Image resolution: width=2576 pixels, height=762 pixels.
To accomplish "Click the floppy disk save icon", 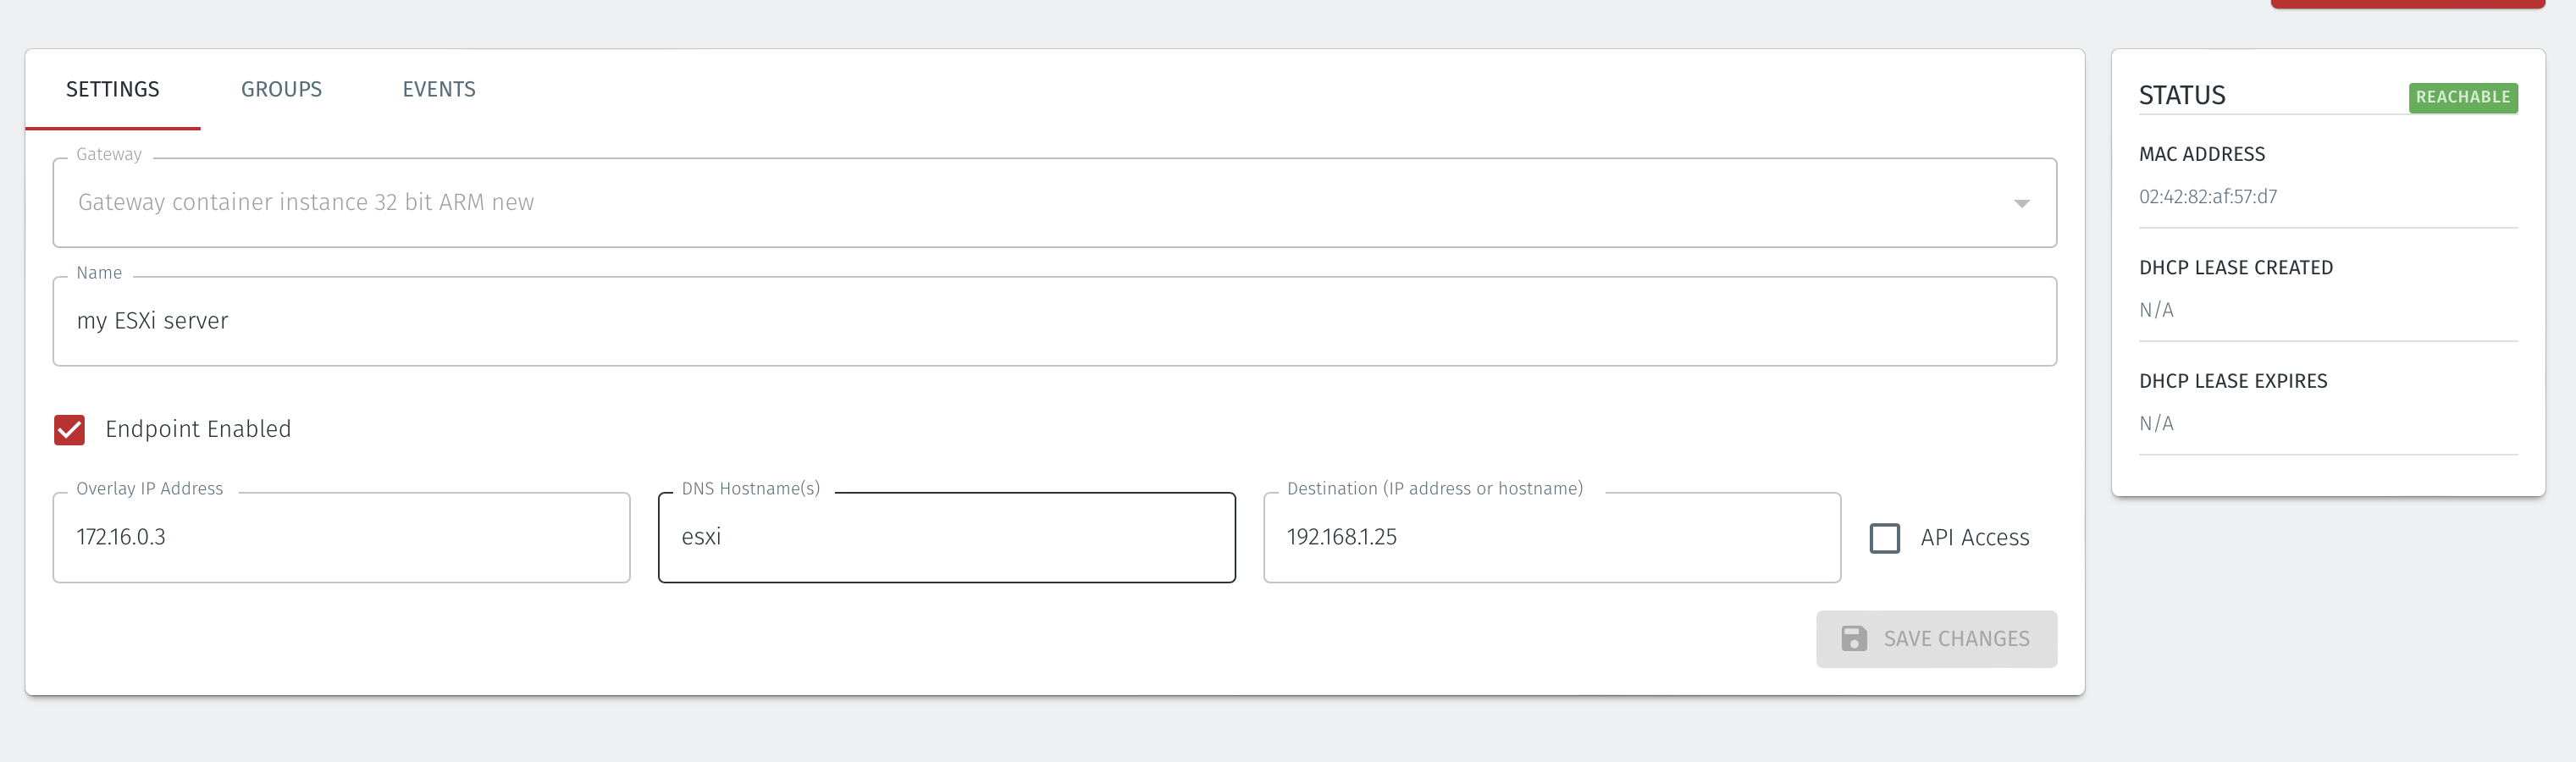I will (1854, 639).
